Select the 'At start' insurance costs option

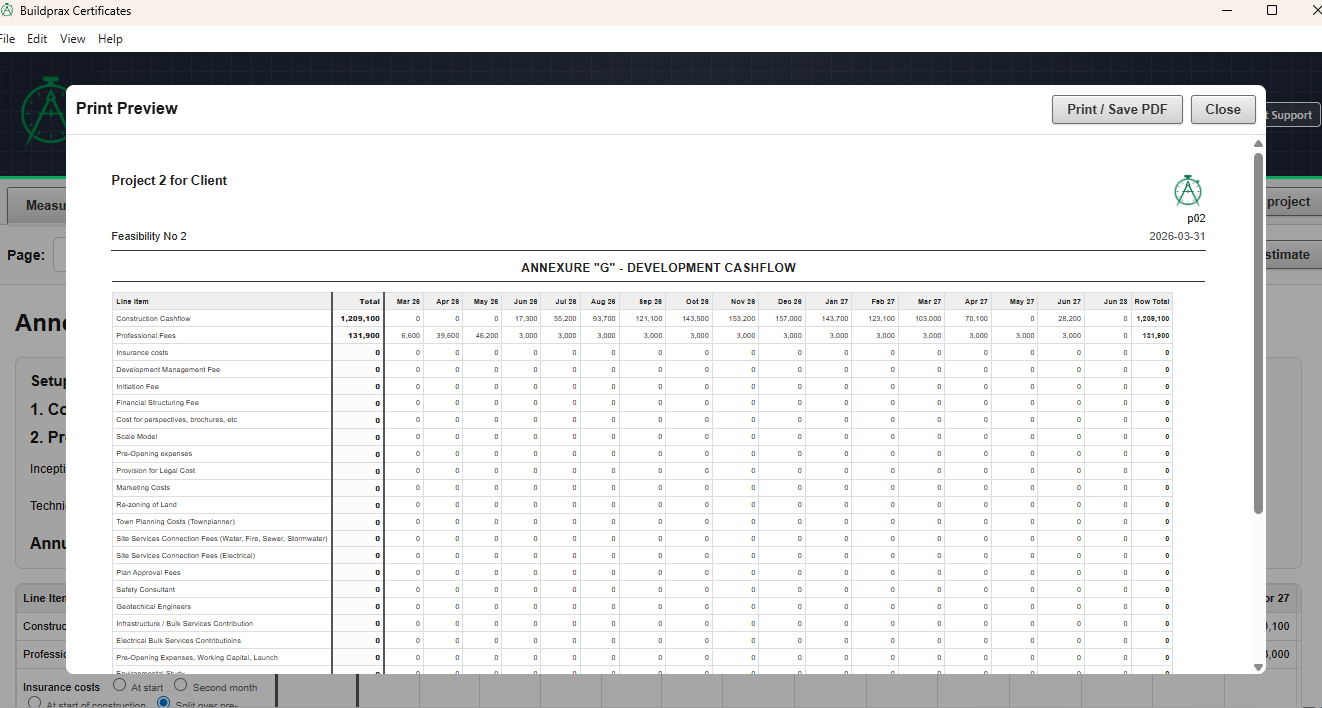[120, 686]
